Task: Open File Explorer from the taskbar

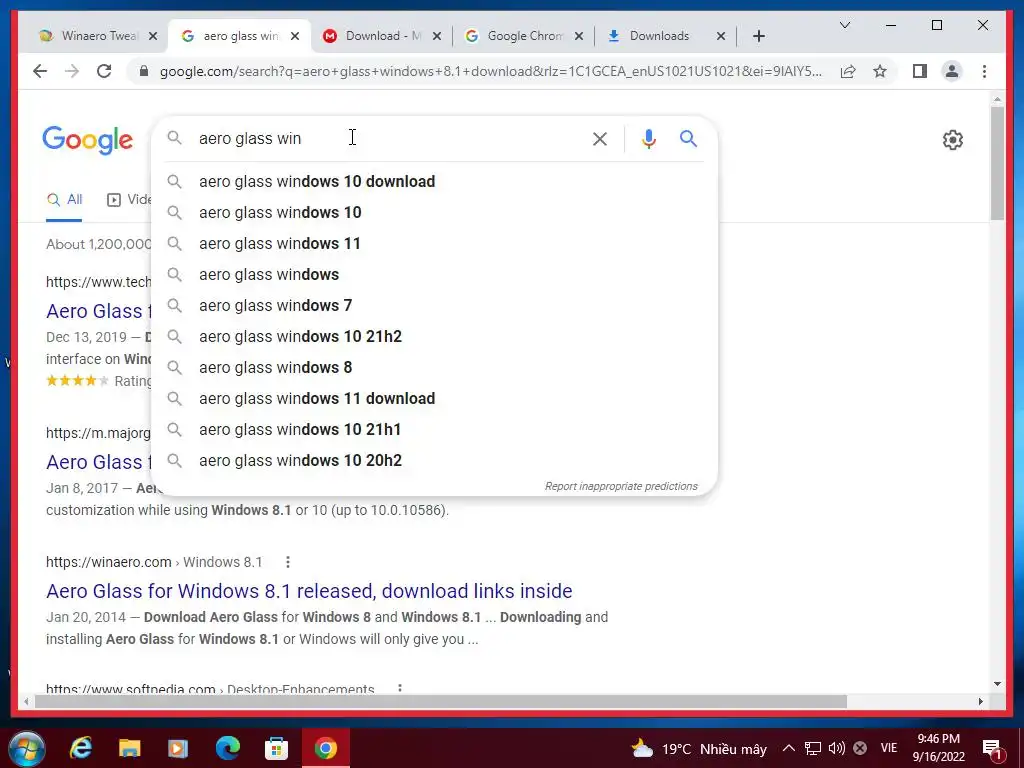Action: pyautogui.click(x=129, y=748)
